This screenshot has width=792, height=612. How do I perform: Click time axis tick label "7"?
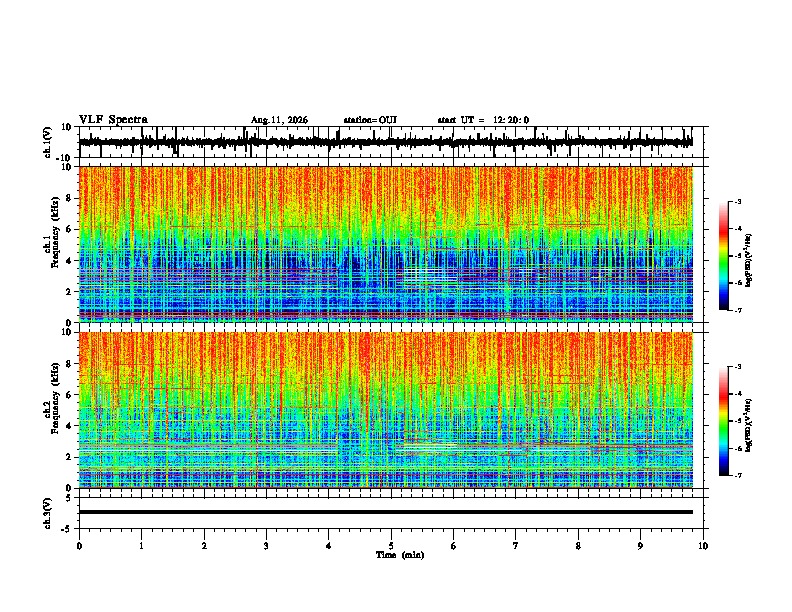point(516,546)
